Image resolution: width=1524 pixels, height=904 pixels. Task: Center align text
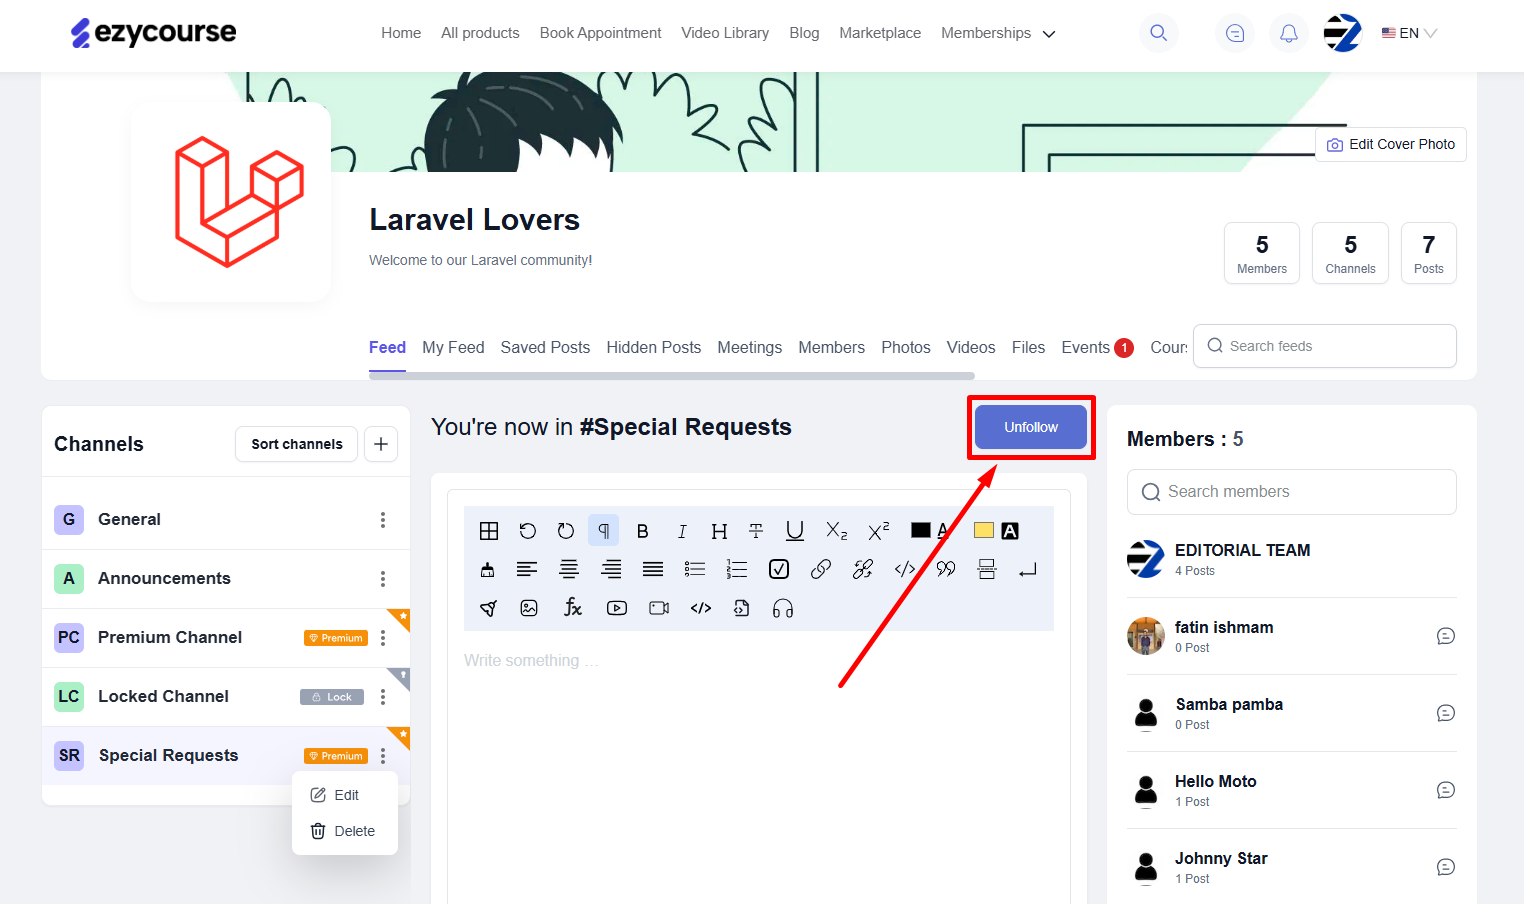[569, 569]
